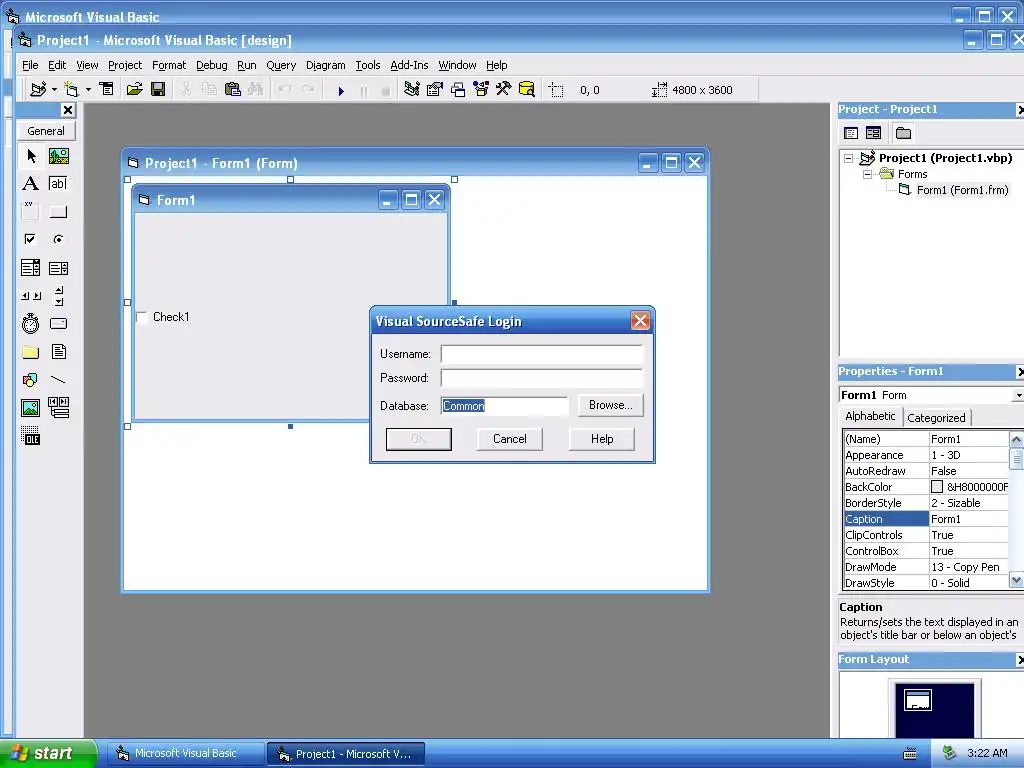
Task: Toggle the Check1 checkbox on Form1
Action: tap(142, 317)
